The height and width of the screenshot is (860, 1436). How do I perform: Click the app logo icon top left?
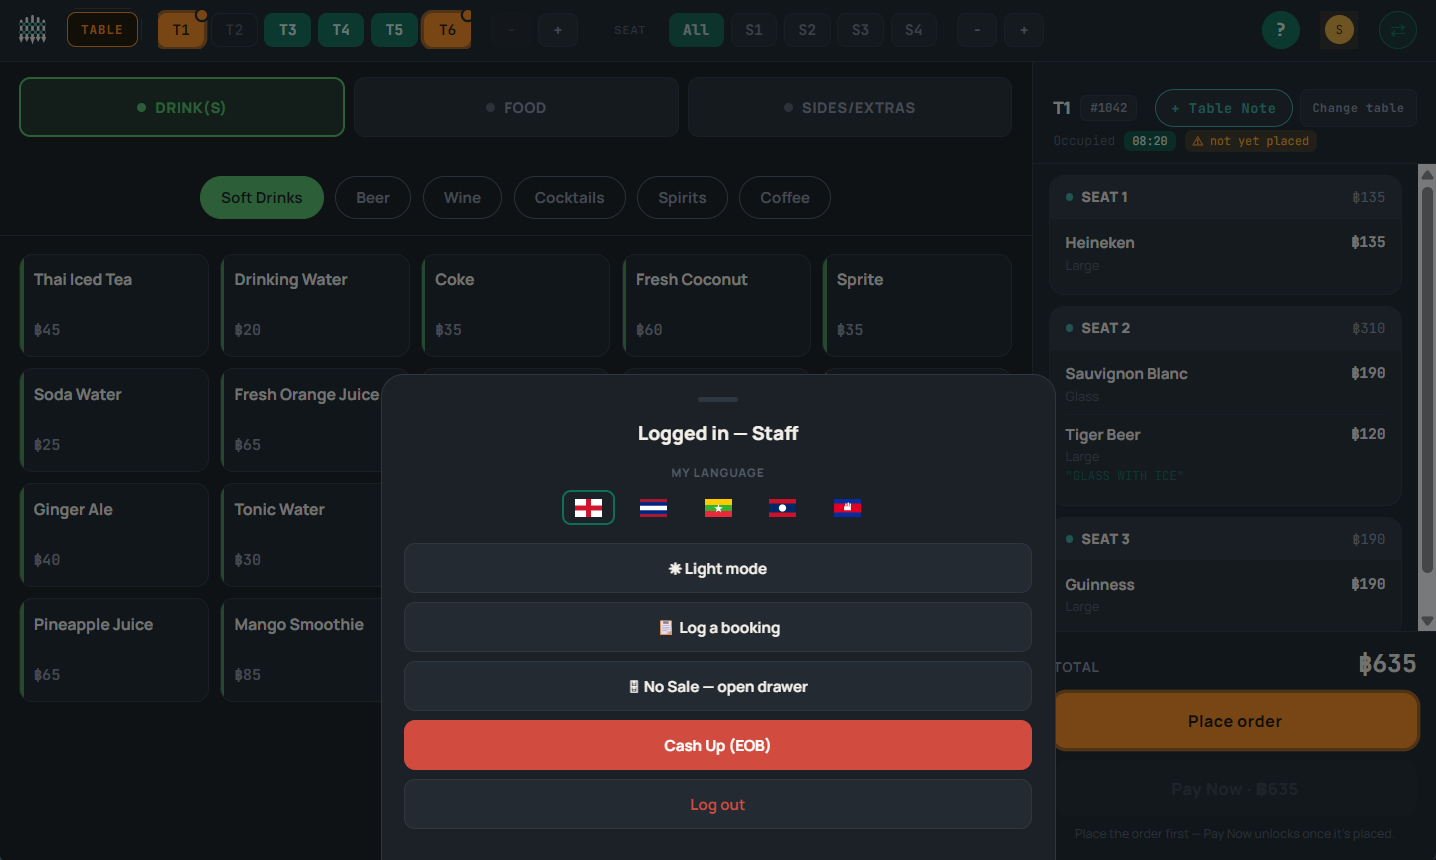33,30
